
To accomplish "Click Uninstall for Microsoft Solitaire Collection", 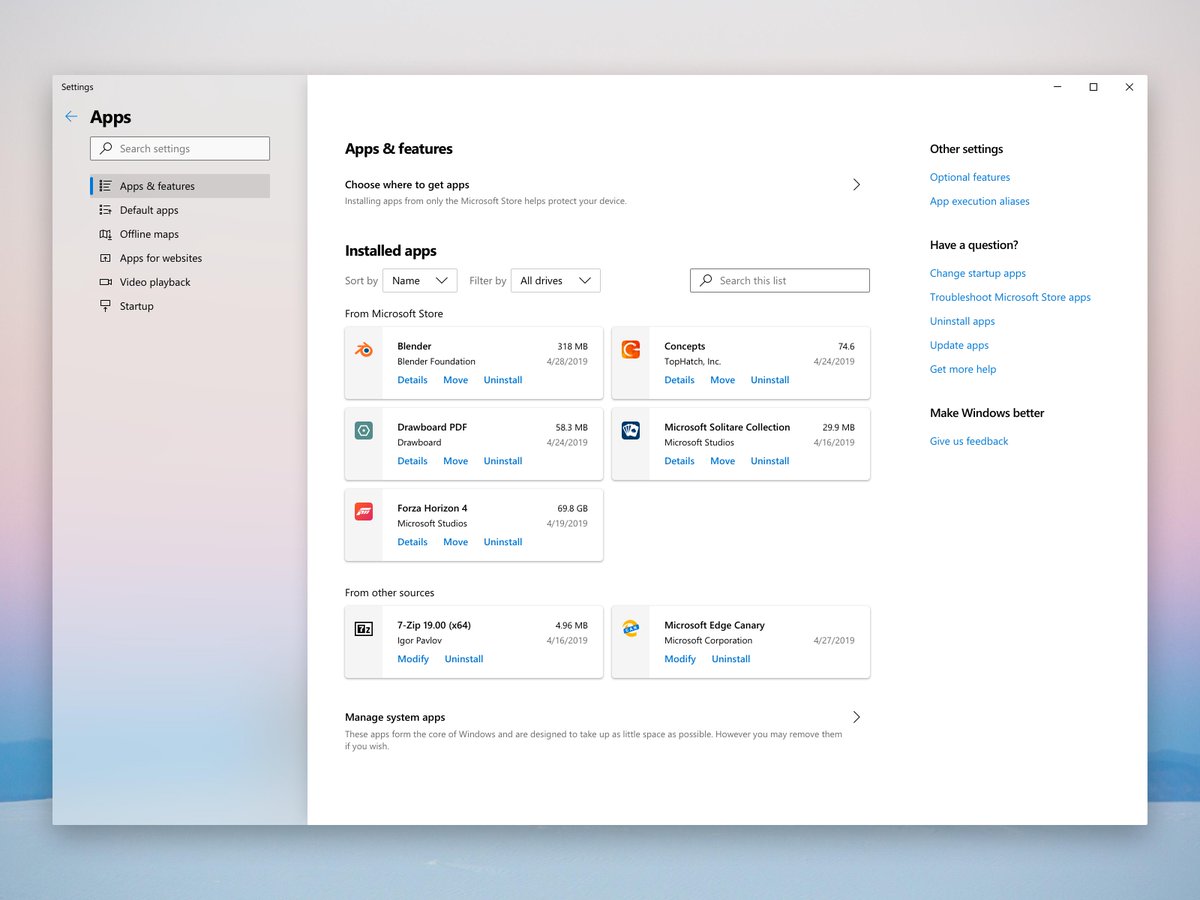I will 770,461.
